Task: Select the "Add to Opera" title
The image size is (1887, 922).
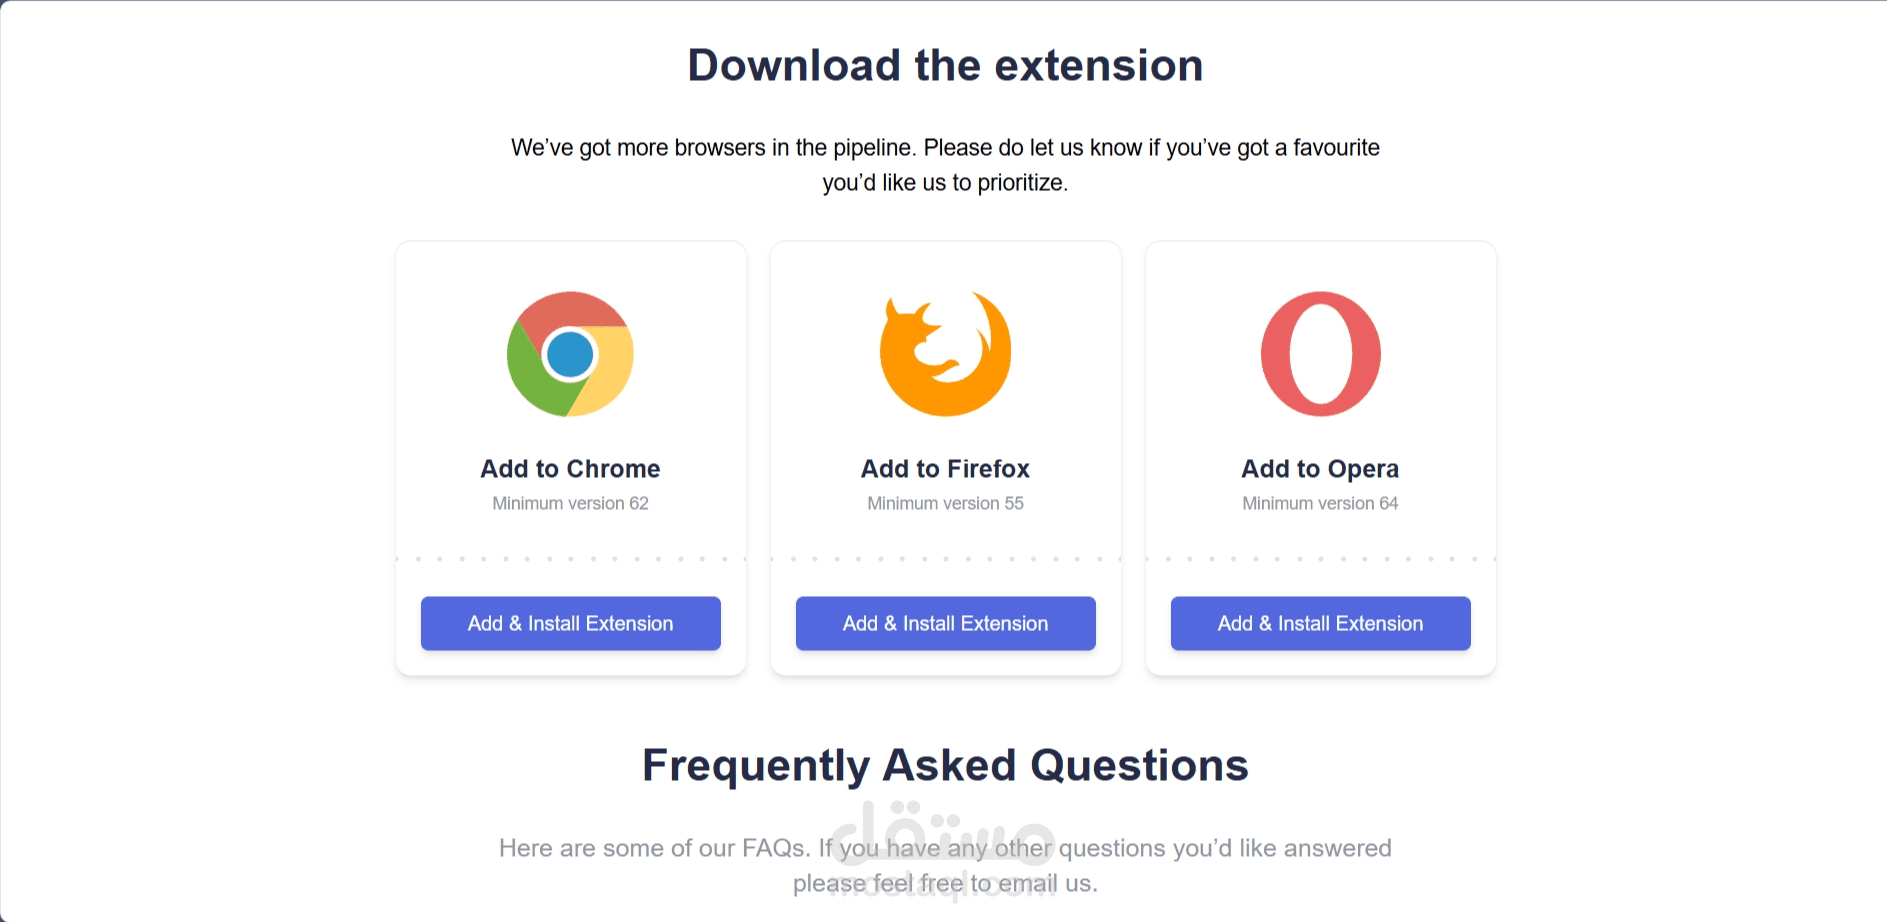Action: coord(1320,469)
